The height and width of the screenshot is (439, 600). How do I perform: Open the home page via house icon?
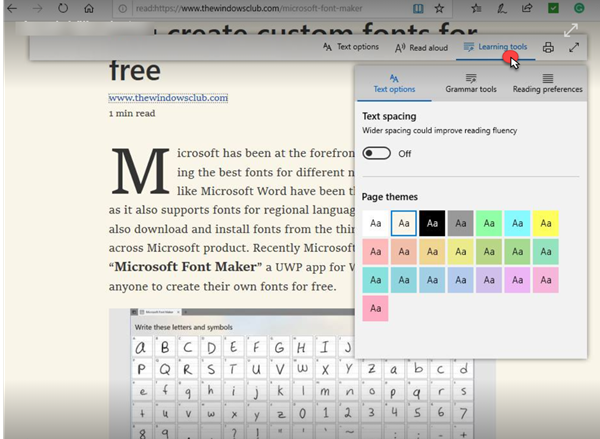(x=89, y=8)
